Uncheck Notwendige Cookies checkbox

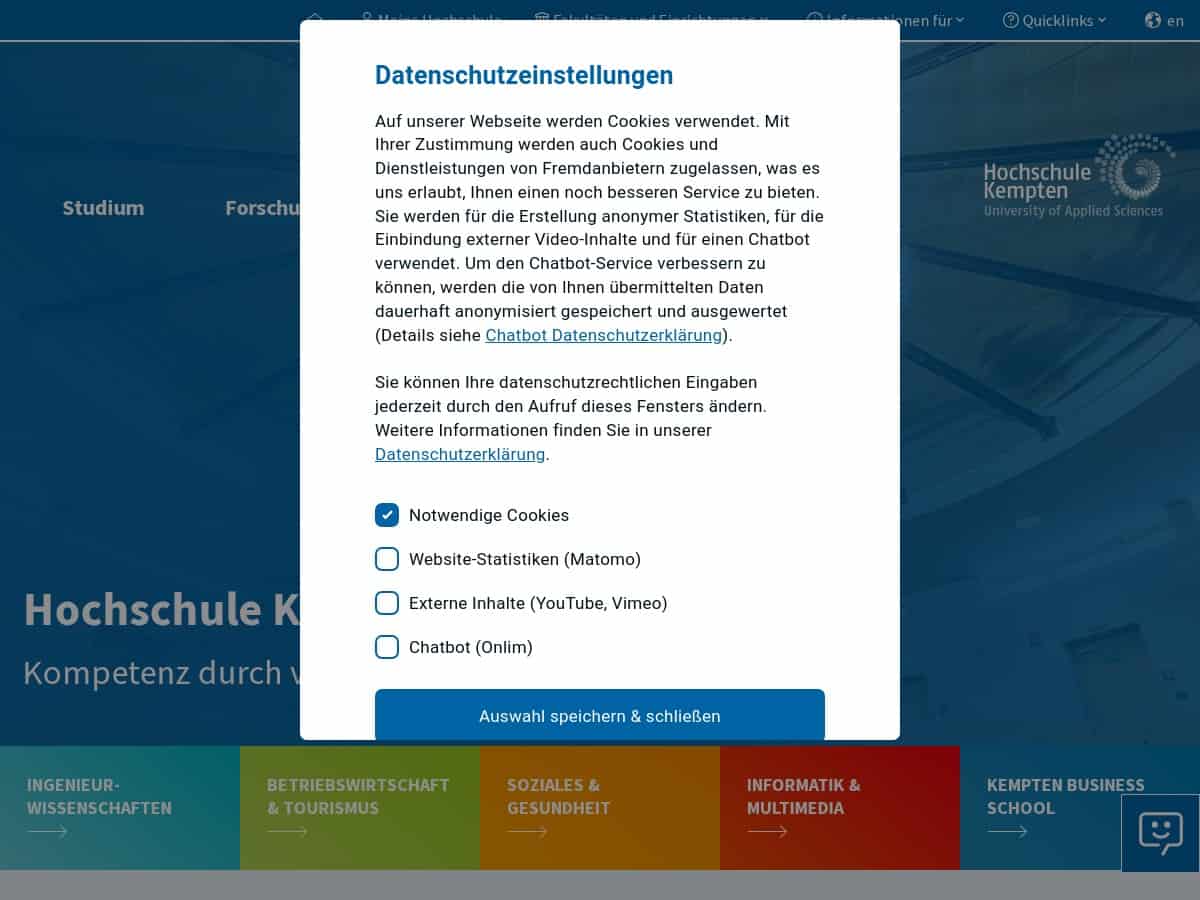tap(387, 515)
